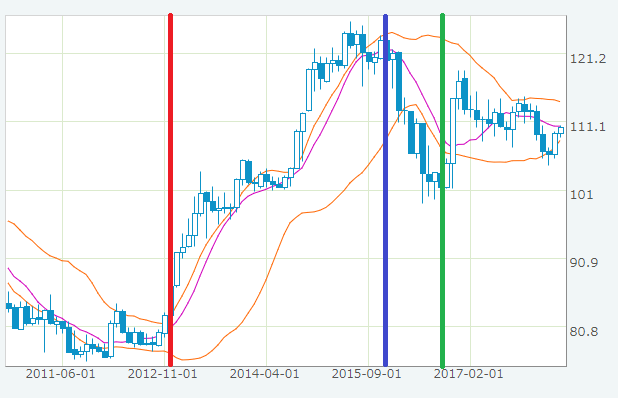Select the 2014-04-01 date label

pos(264,374)
